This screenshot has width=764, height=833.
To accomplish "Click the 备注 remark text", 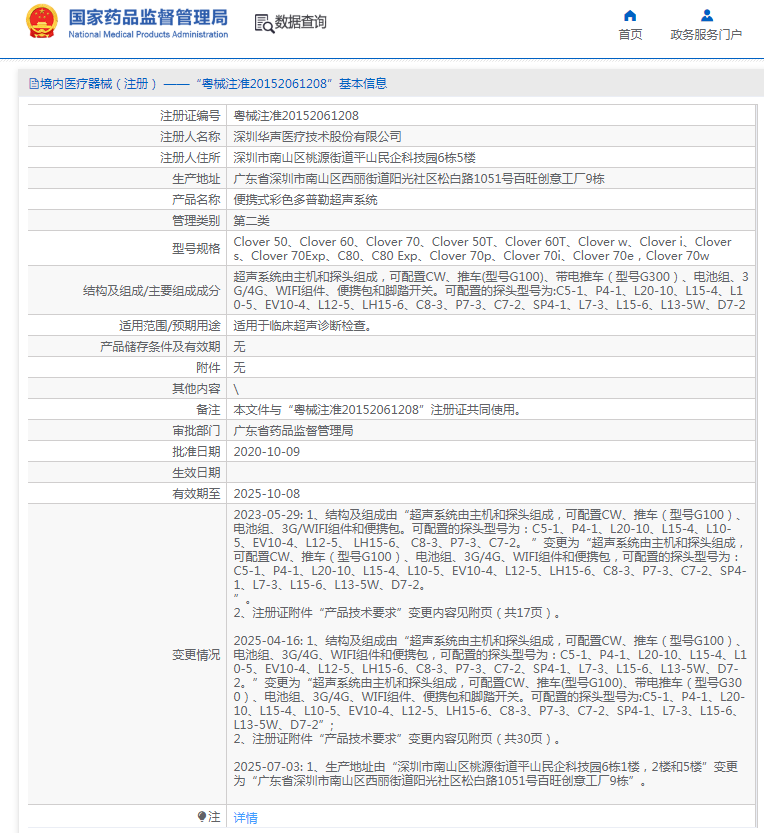I will (x=378, y=410).
